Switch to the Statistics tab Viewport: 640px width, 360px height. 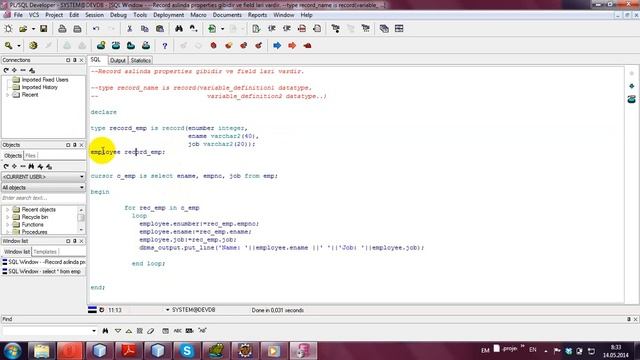pos(140,60)
